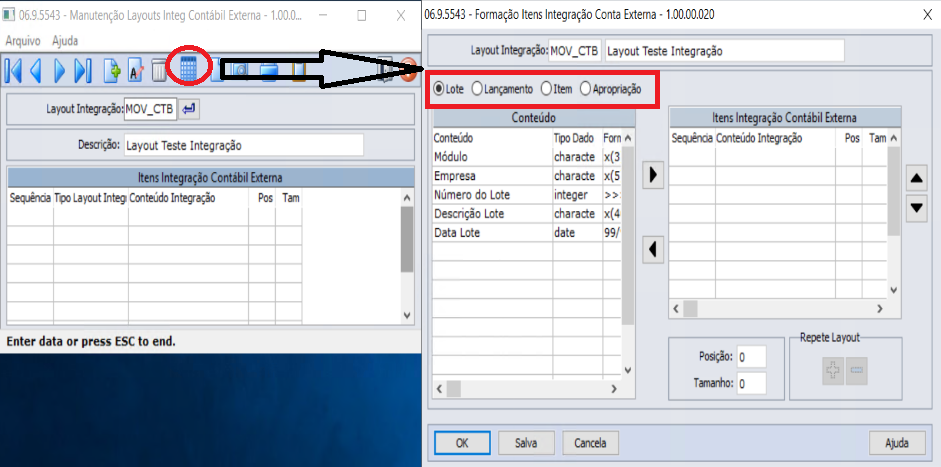Click Layout Teste Integração field in Formação window
The height and width of the screenshot is (467, 941).
click(x=725, y=51)
